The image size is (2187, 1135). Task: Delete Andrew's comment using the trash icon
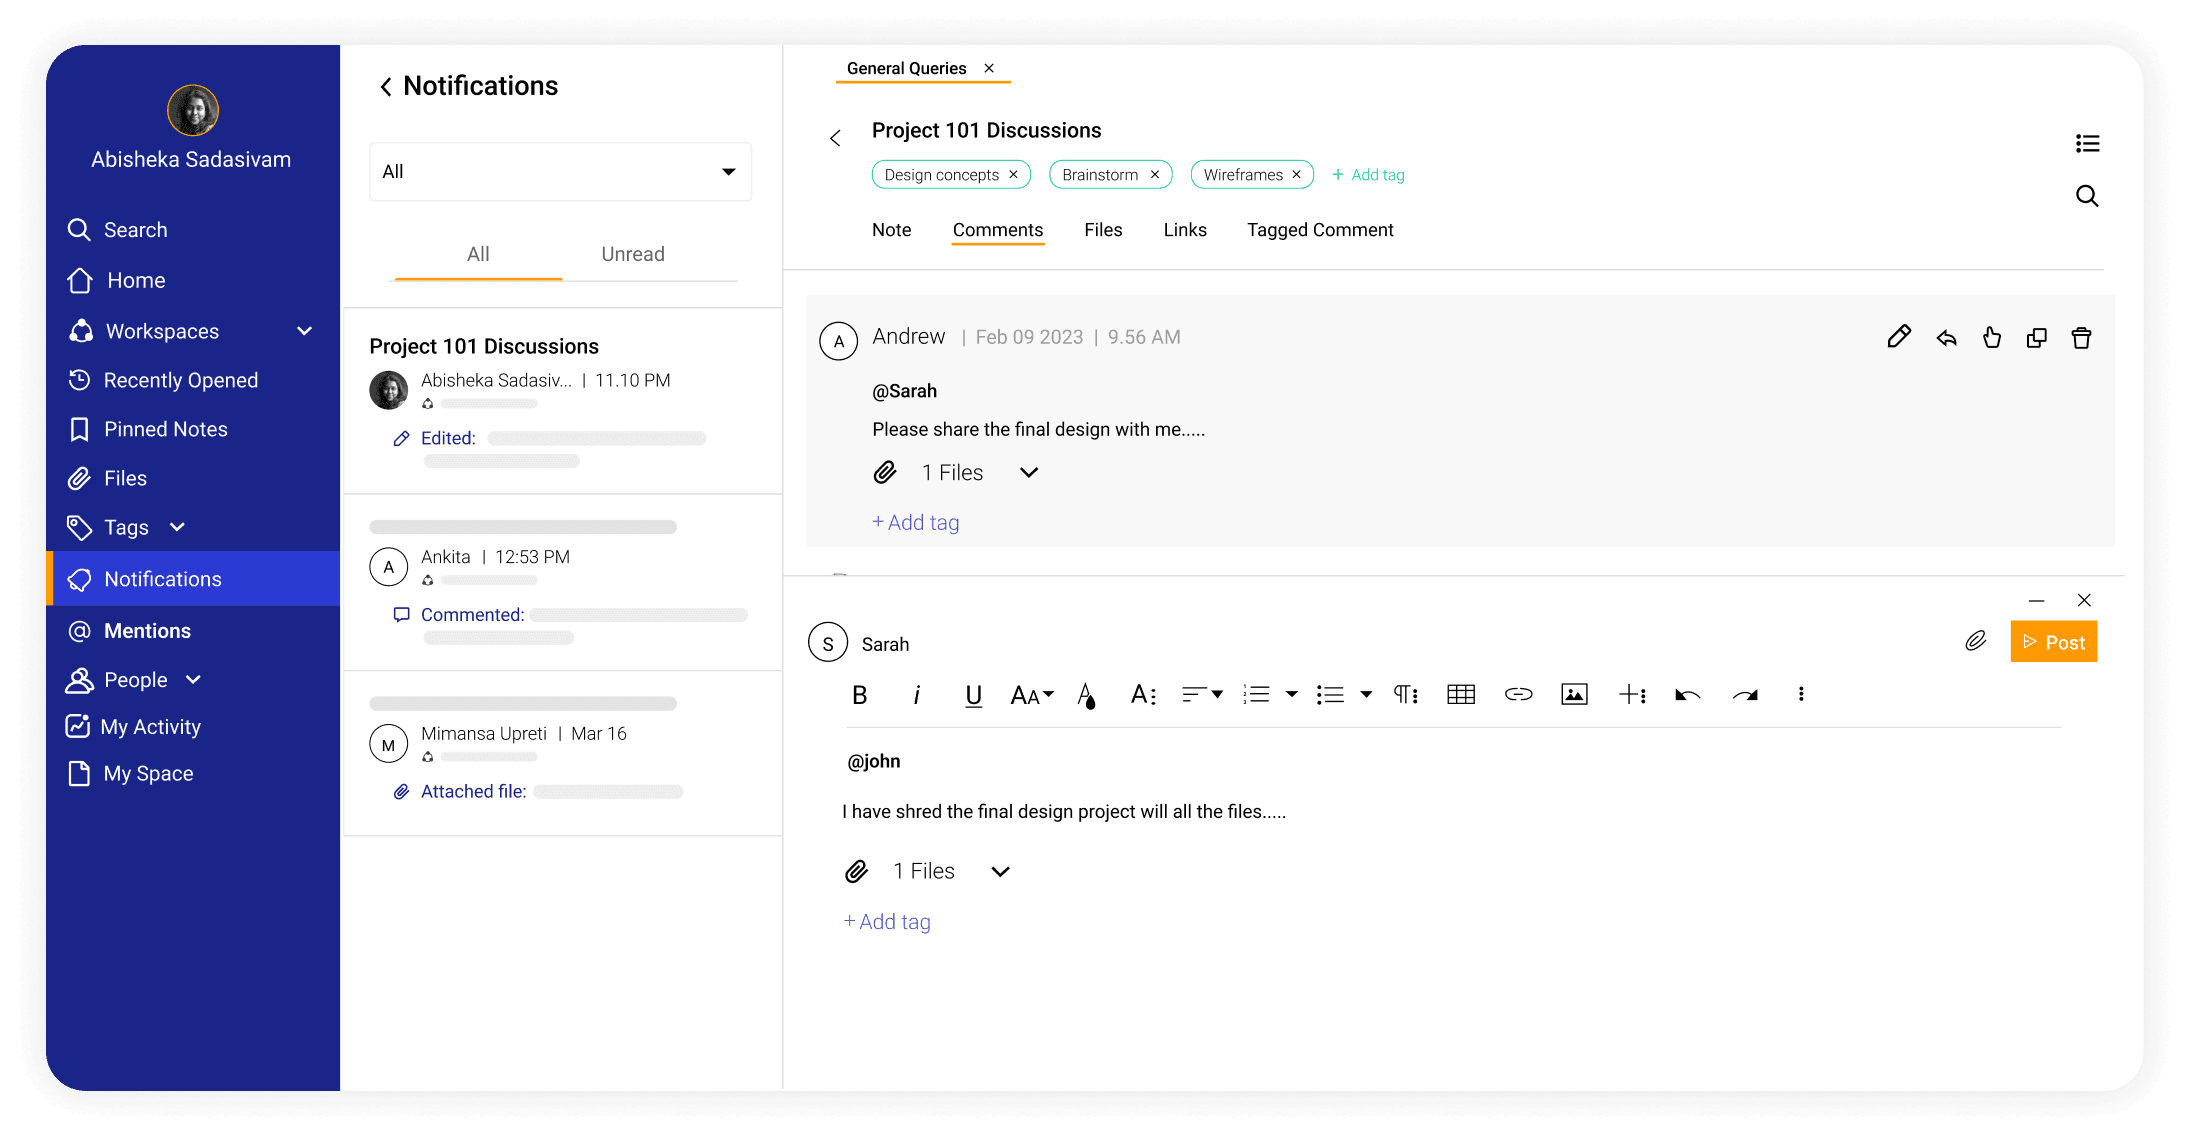click(2082, 337)
